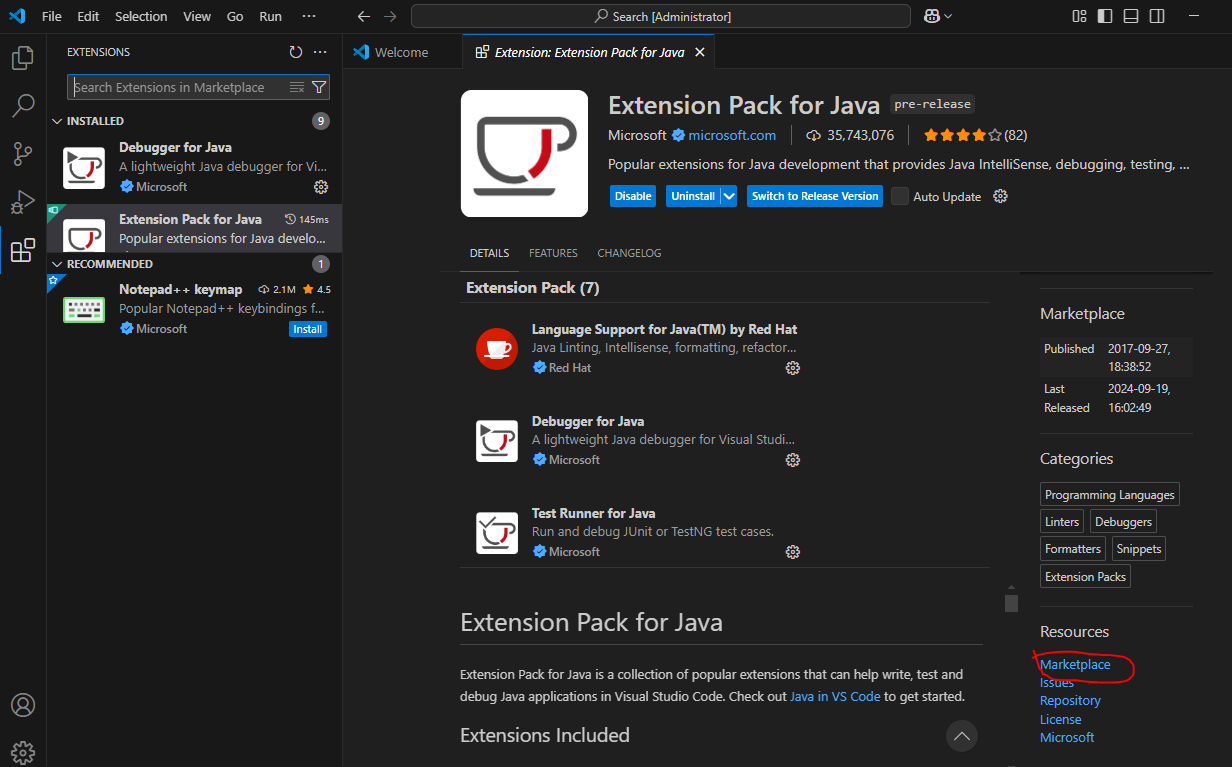Open the Edit menu

tap(88, 16)
